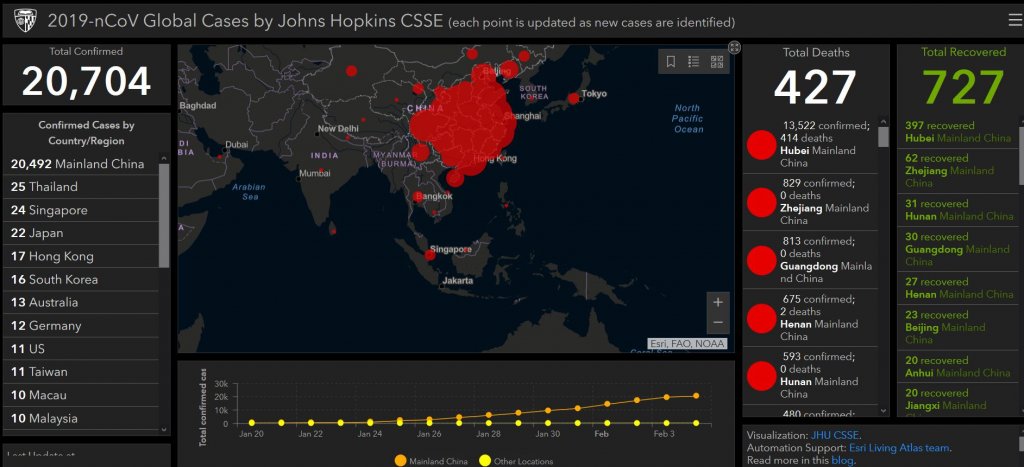The height and width of the screenshot is (467, 1024).
Task: Open the JHU CSSE link
Action: click(x=835, y=435)
